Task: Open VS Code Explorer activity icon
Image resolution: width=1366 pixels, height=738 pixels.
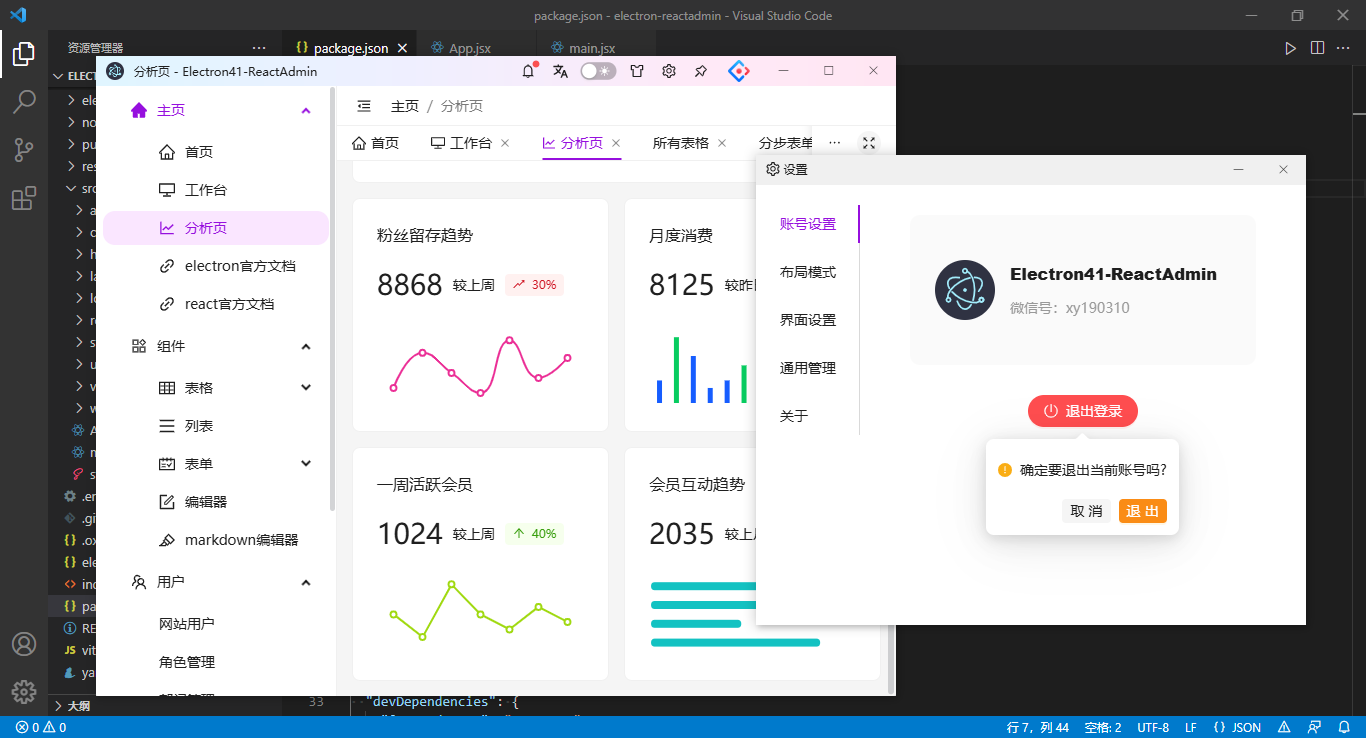Action: point(24,54)
